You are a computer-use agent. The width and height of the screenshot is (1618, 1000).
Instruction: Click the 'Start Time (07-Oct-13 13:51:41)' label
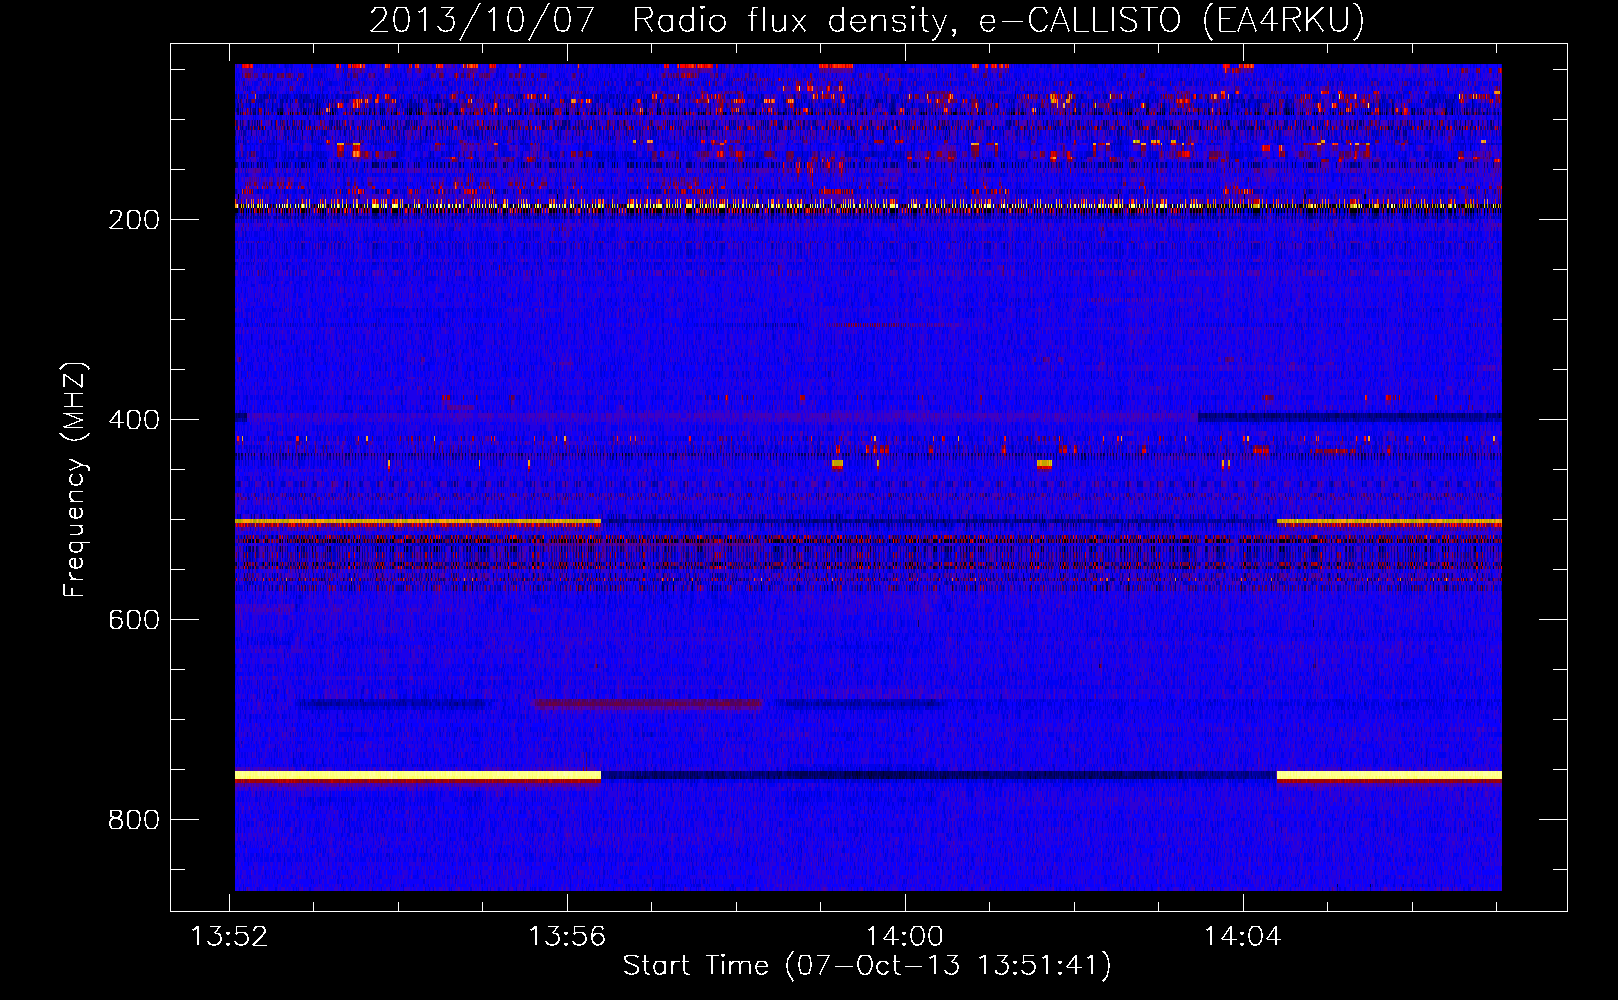coord(867,966)
